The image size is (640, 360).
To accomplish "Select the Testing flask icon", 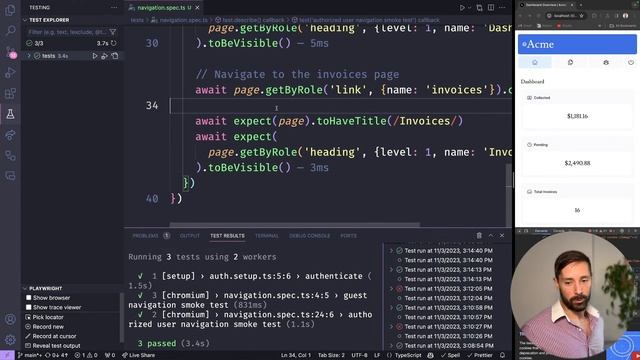I will pyautogui.click(x=10, y=114).
